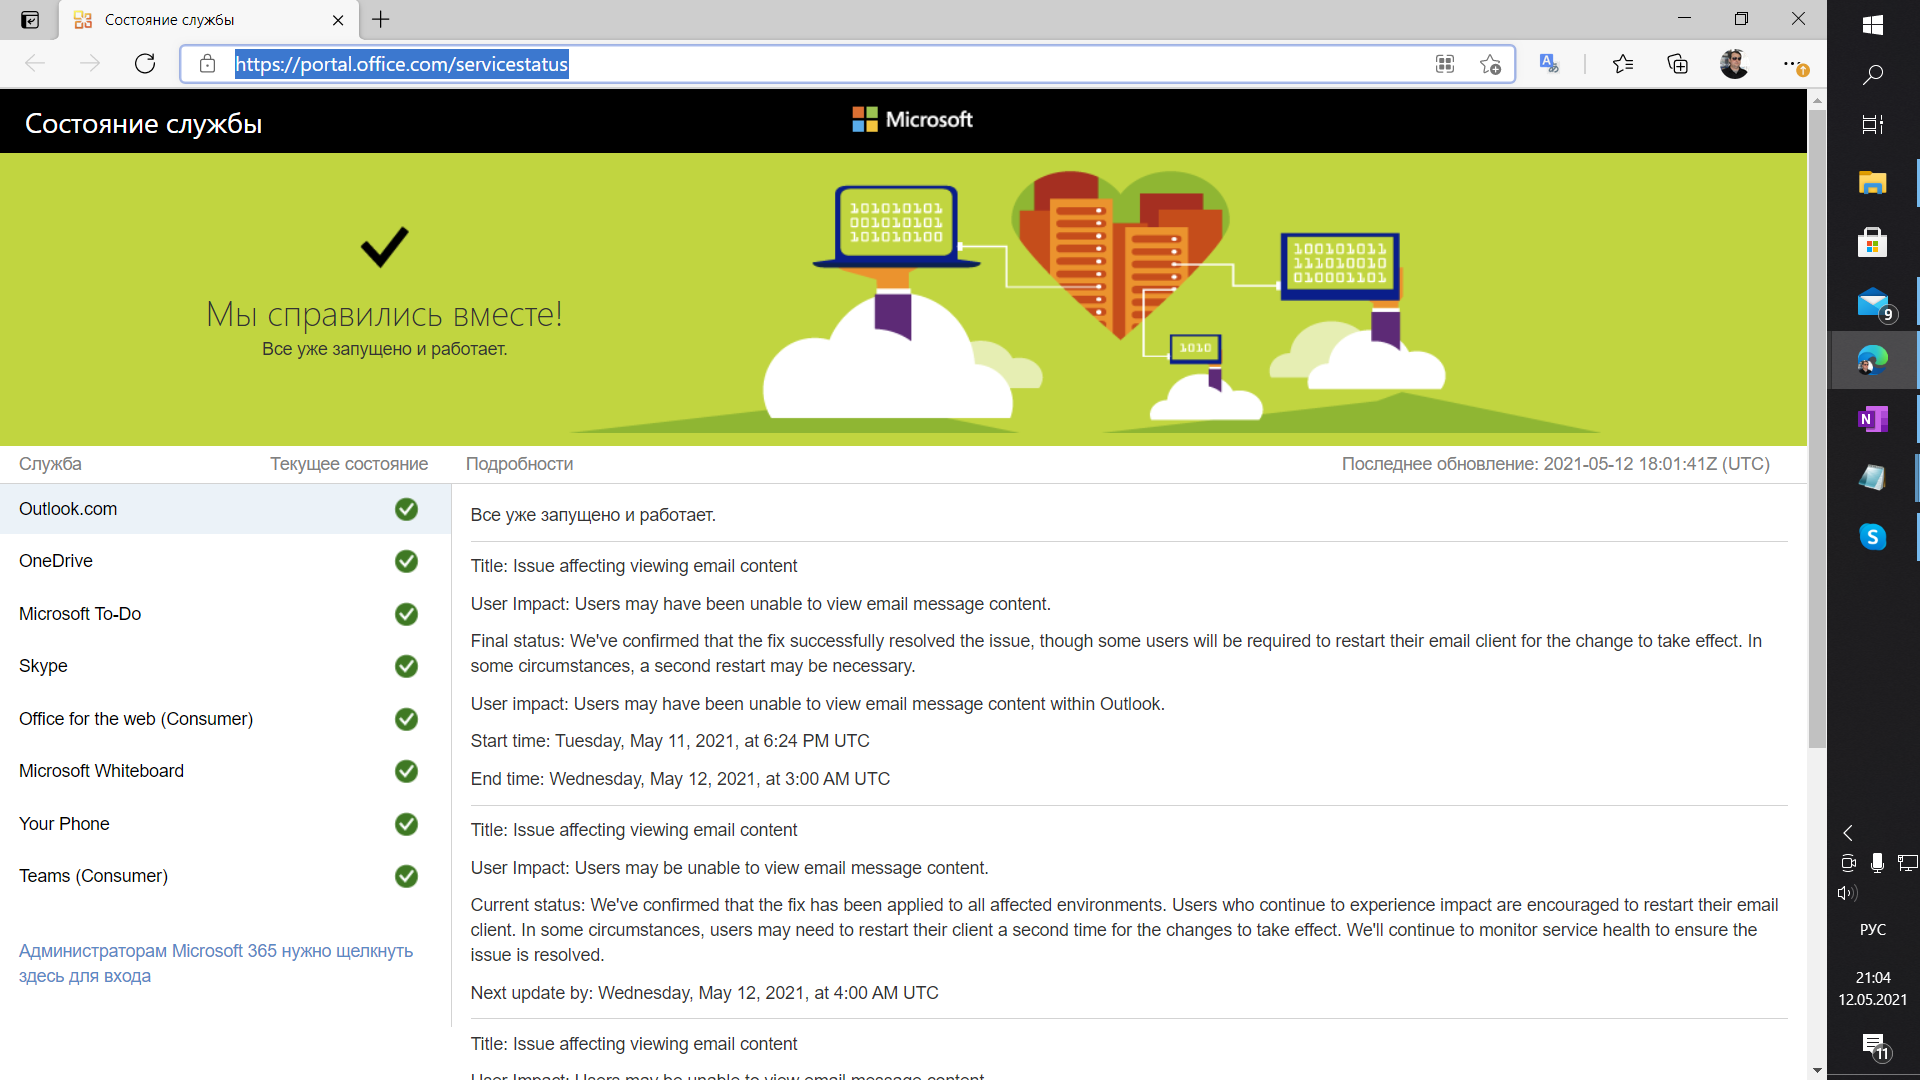This screenshot has width=1920, height=1080.
Task: Click the Microsoft To-Do status checkmark
Action: [406, 614]
